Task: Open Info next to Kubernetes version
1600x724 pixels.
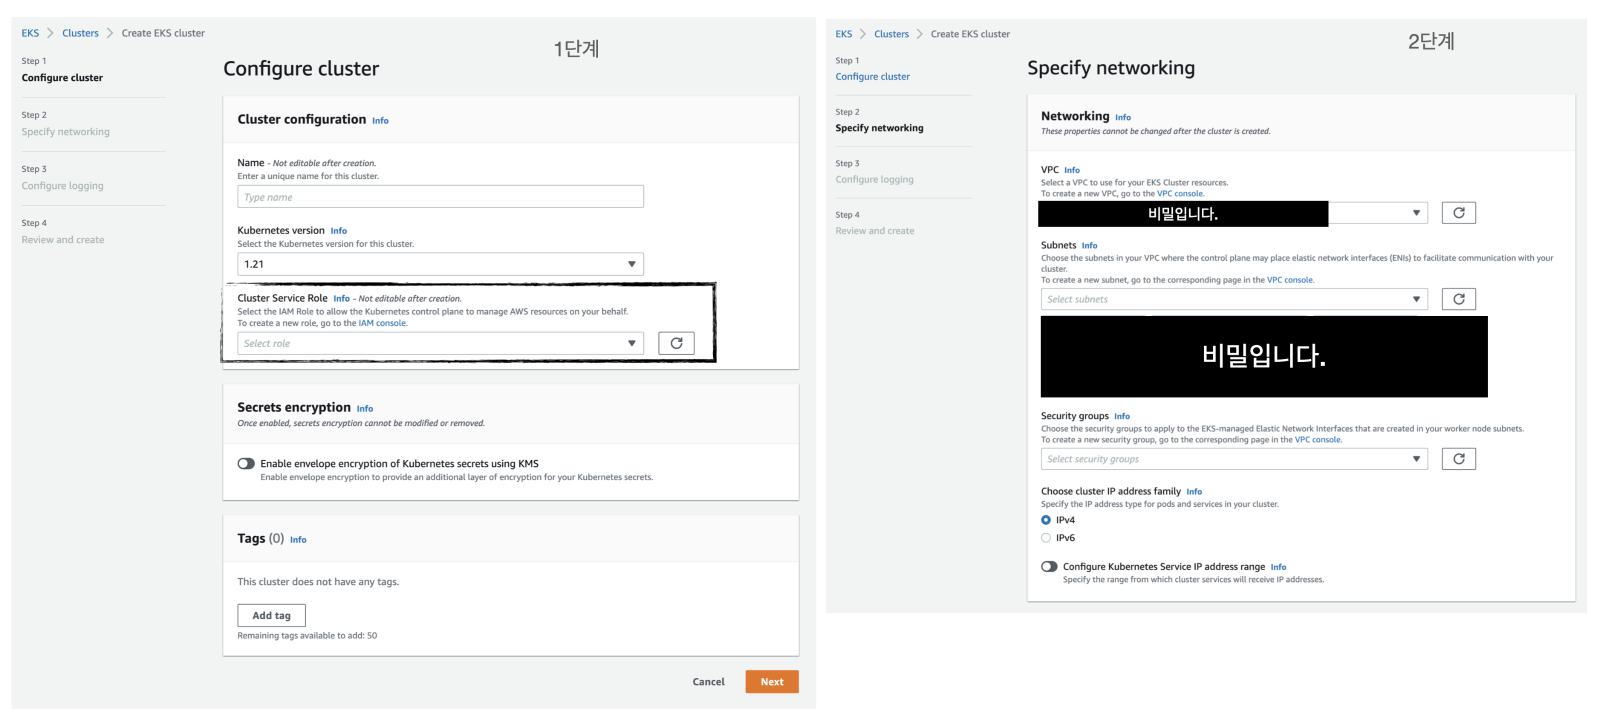Action: point(339,231)
